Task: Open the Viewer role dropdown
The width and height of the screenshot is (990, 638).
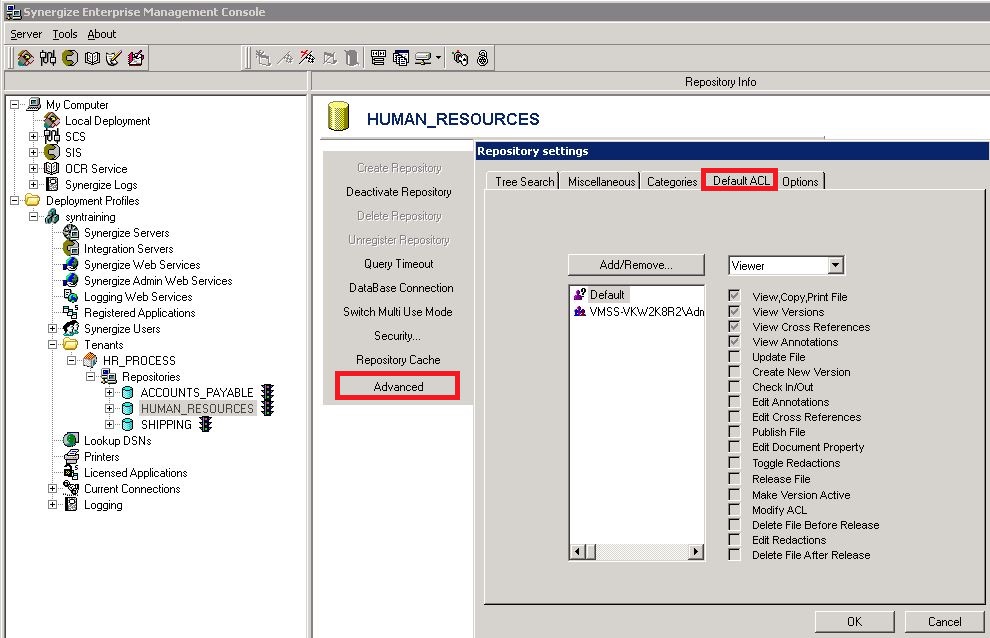Action: click(x=835, y=265)
